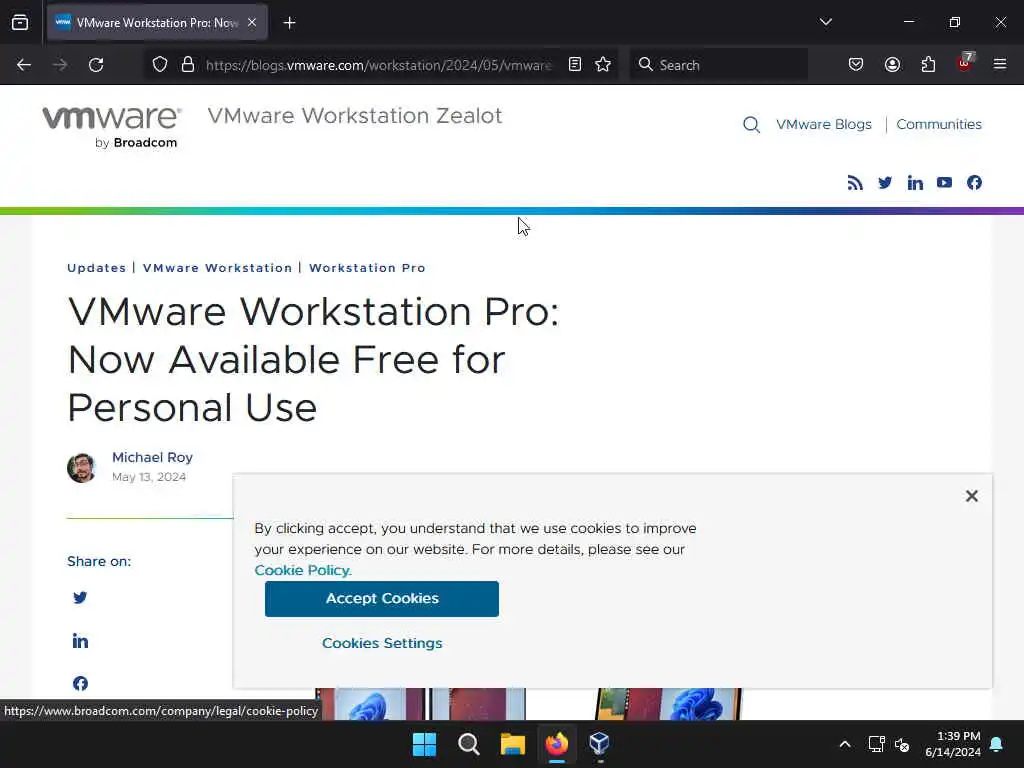Open Communities link

point(938,124)
